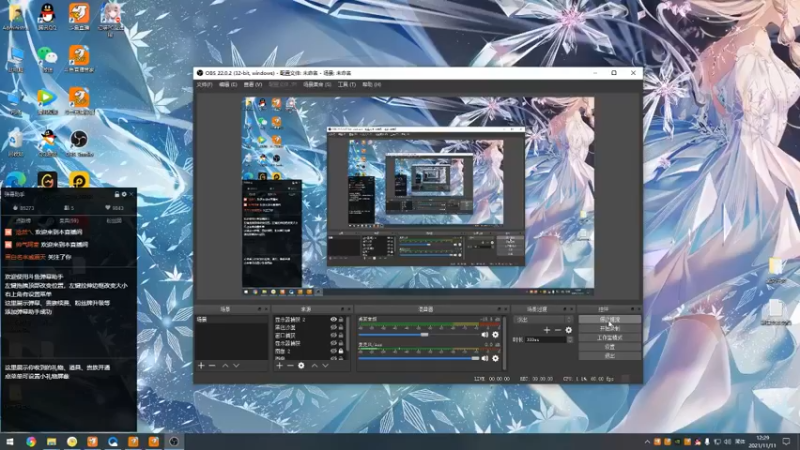This screenshot has width=800, height=450.
Task: Open the 腾讯QQ penguin desktop icon
Action: click(x=47, y=16)
